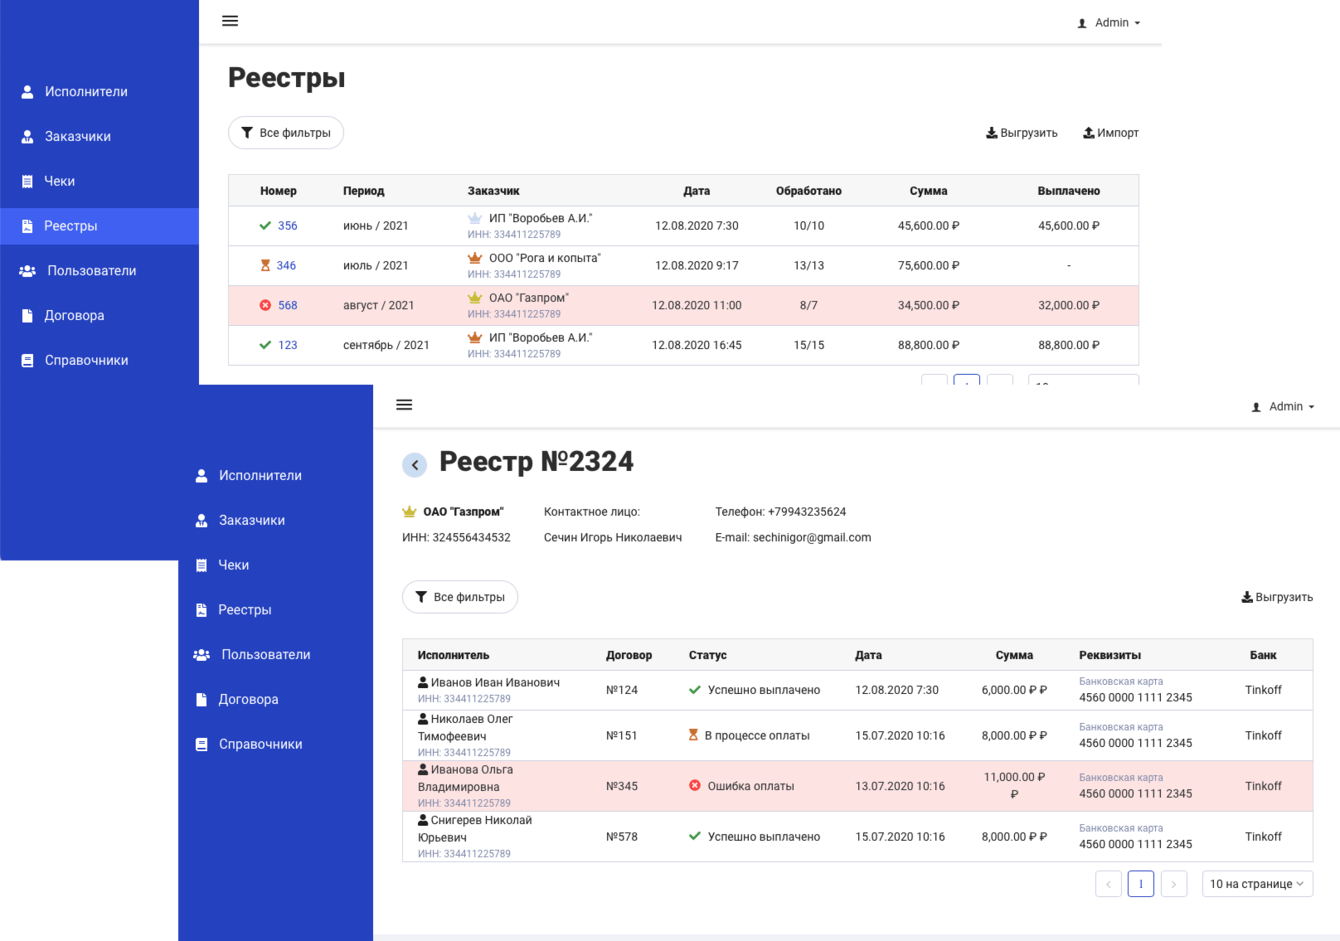Click the next page arrow in lower pagination
Image resolution: width=1340 pixels, height=941 pixels.
pos(1174,884)
